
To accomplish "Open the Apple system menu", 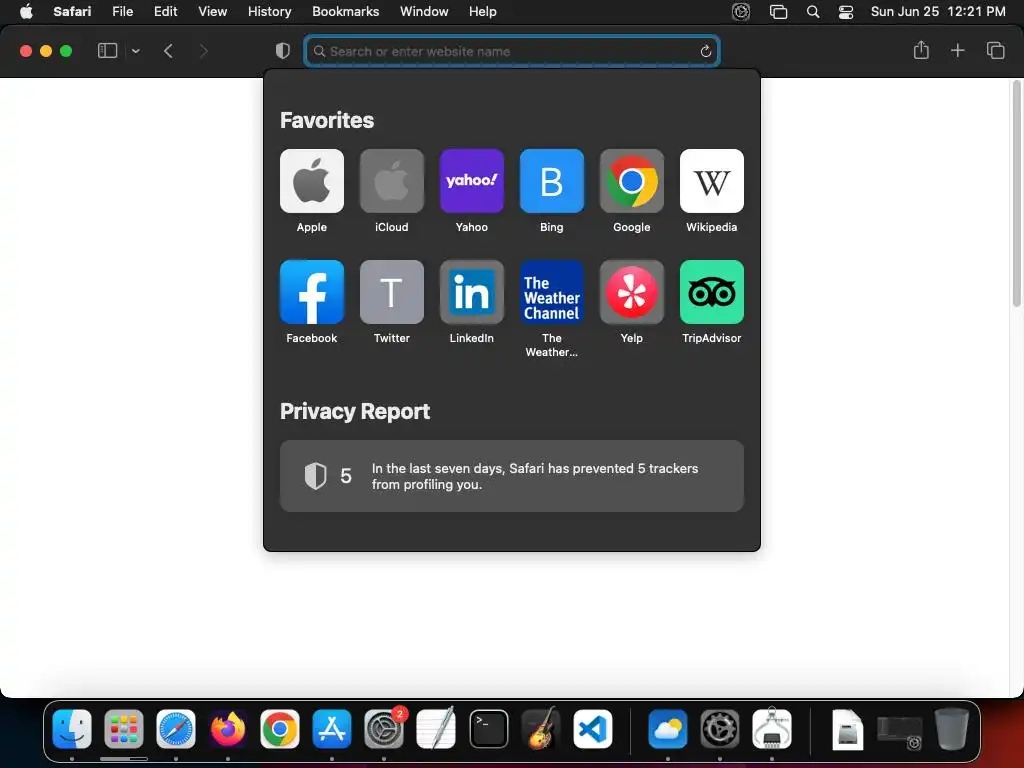I will [x=26, y=12].
